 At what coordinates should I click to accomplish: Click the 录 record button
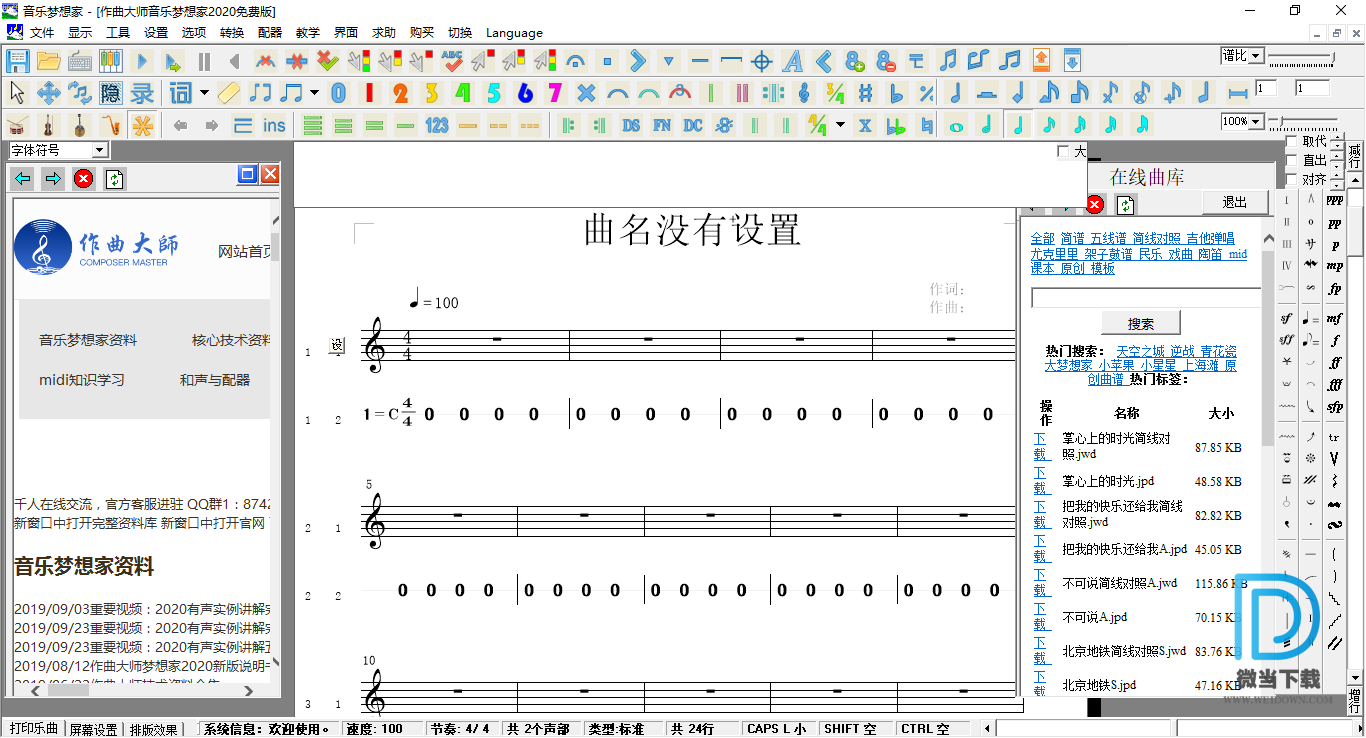point(142,93)
